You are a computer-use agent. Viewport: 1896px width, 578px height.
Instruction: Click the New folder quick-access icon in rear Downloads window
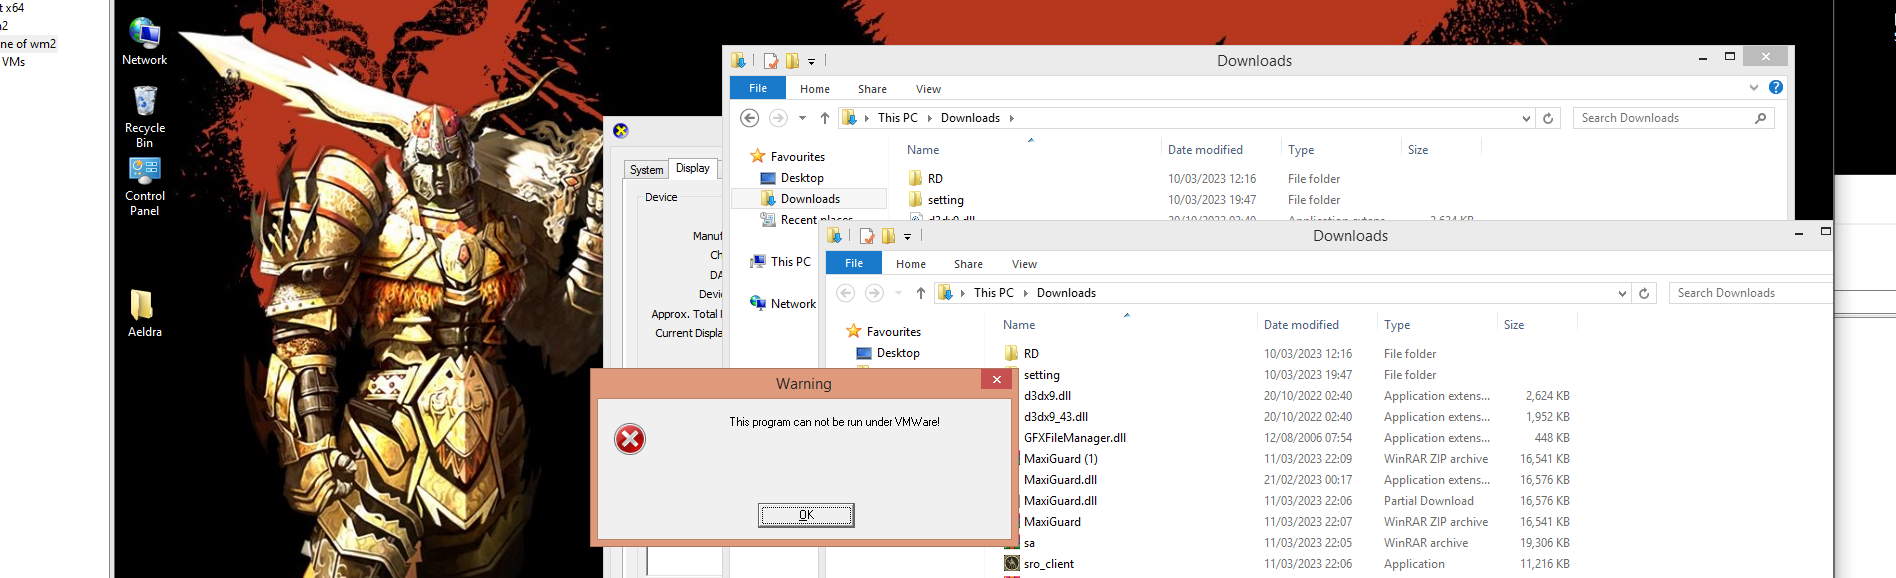tap(792, 61)
